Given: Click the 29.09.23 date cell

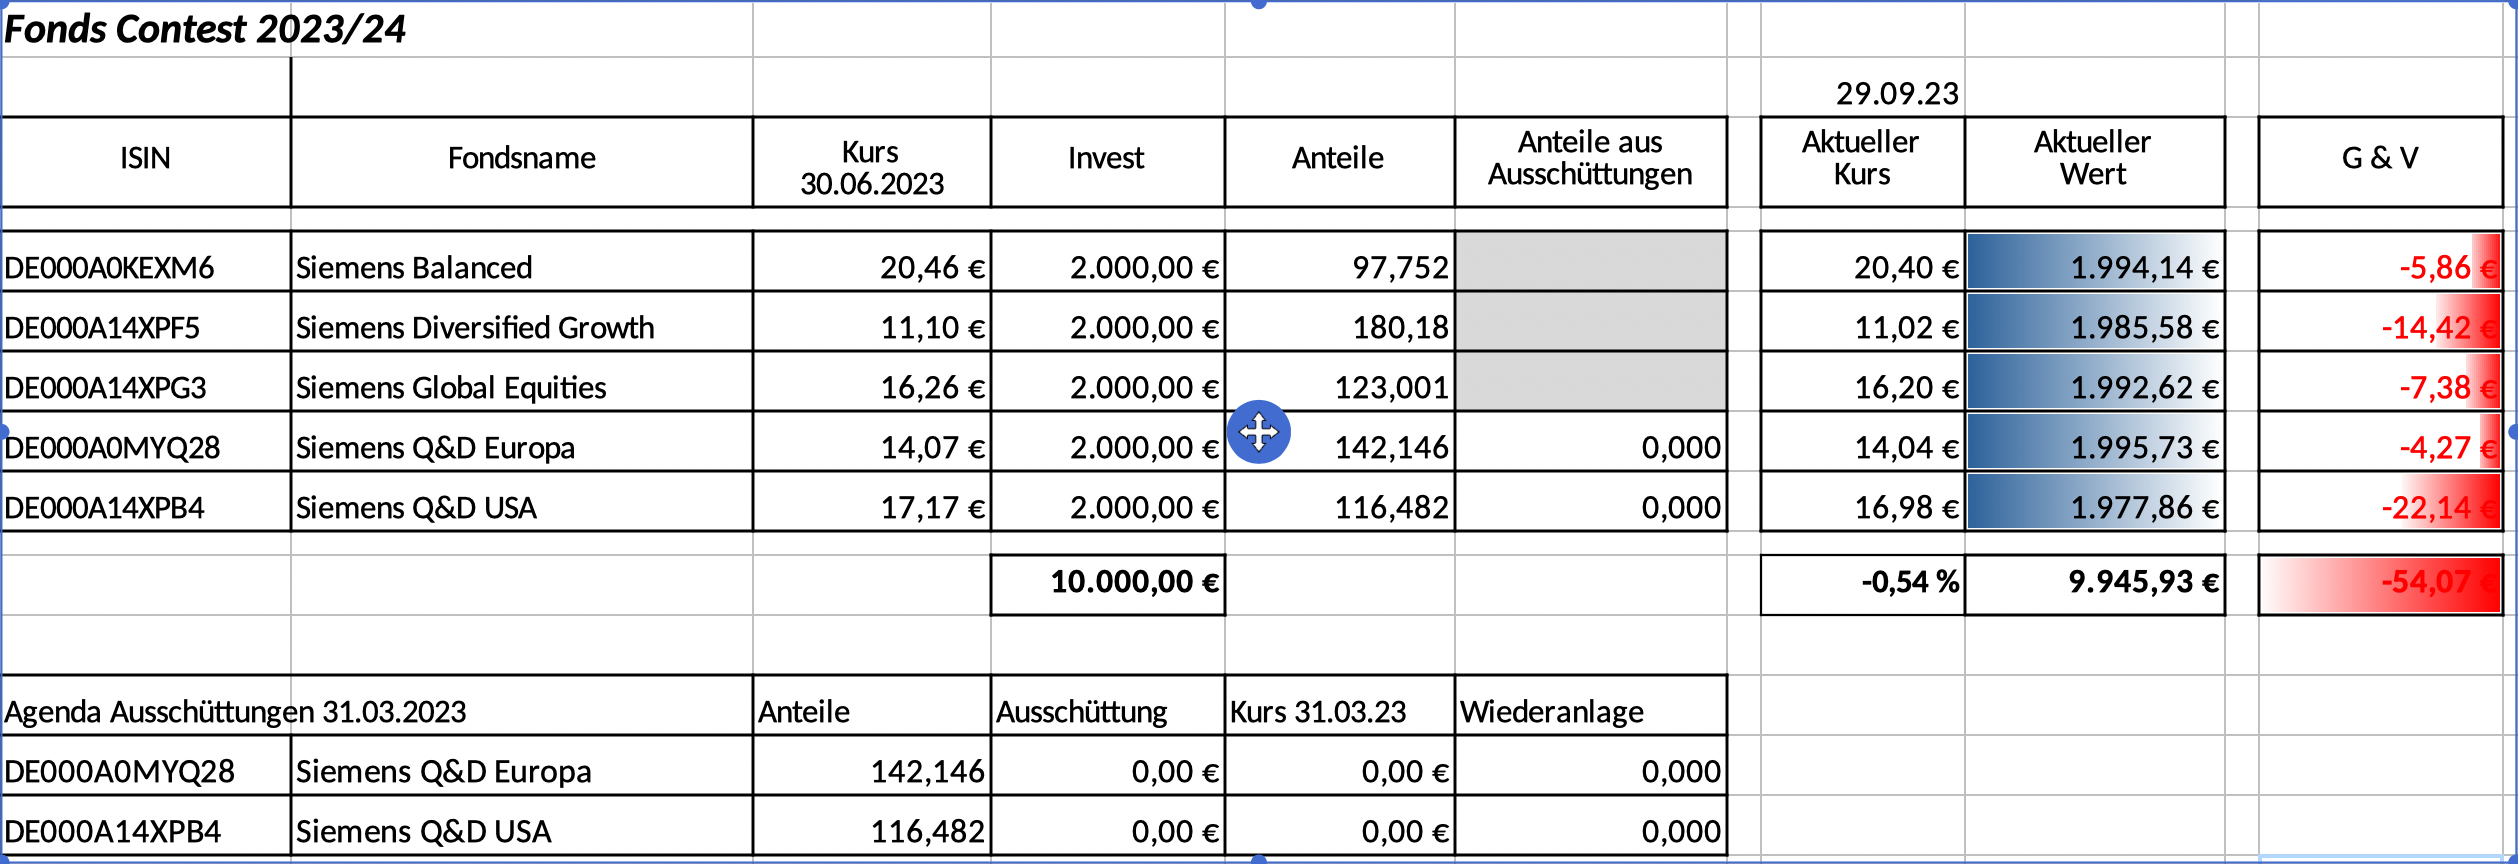Looking at the screenshot, I should click(x=1896, y=94).
